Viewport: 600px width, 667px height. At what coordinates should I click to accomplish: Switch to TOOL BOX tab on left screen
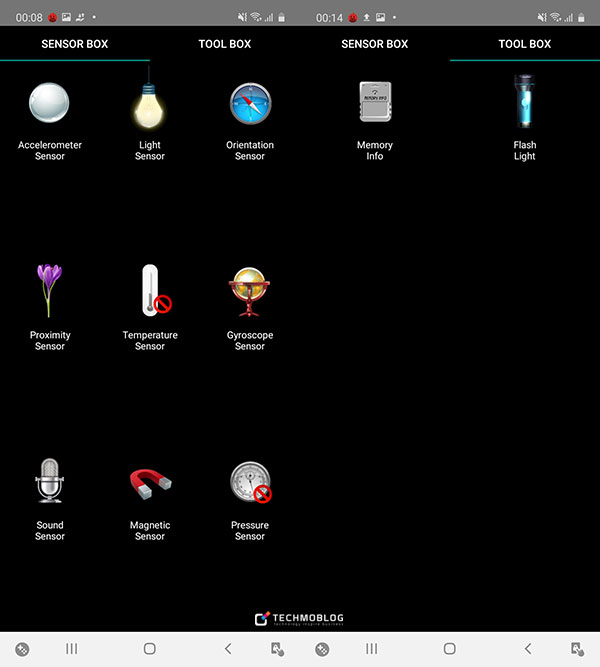point(225,44)
